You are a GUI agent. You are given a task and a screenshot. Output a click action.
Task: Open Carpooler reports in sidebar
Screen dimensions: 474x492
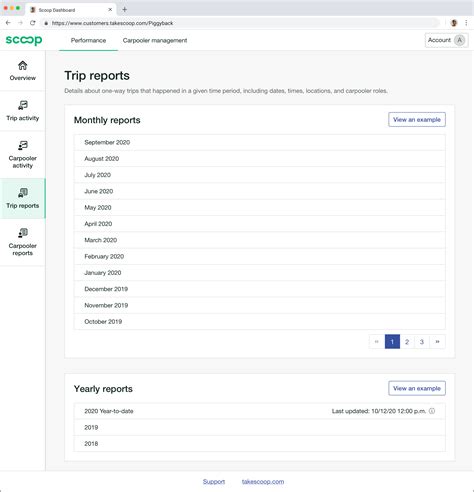coord(23,242)
